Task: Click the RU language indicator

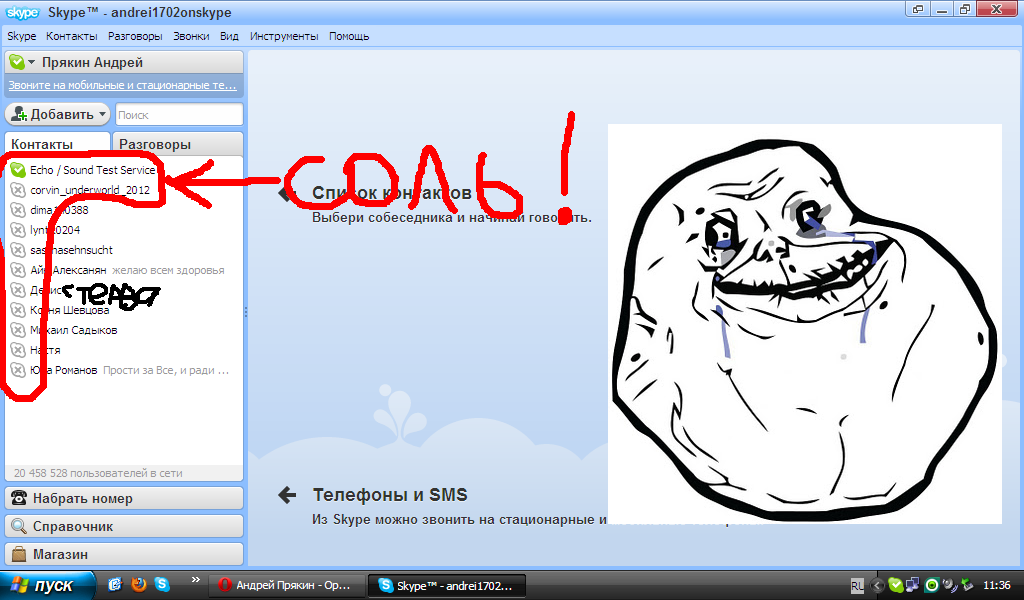Action: [x=857, y=586]
